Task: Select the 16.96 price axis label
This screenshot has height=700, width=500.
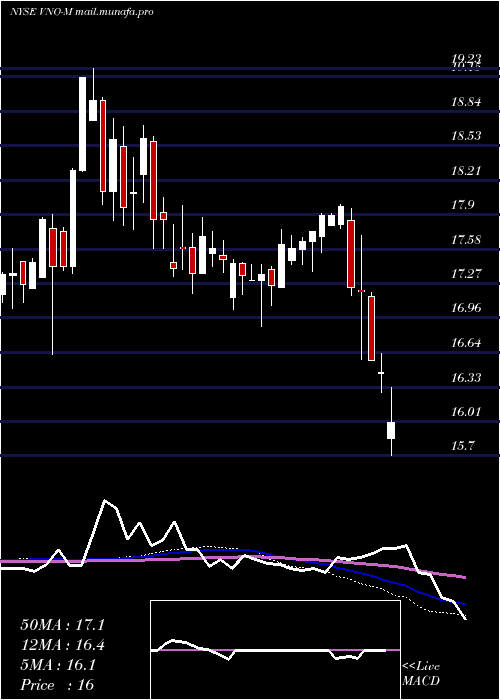Action: click(466, 308)
